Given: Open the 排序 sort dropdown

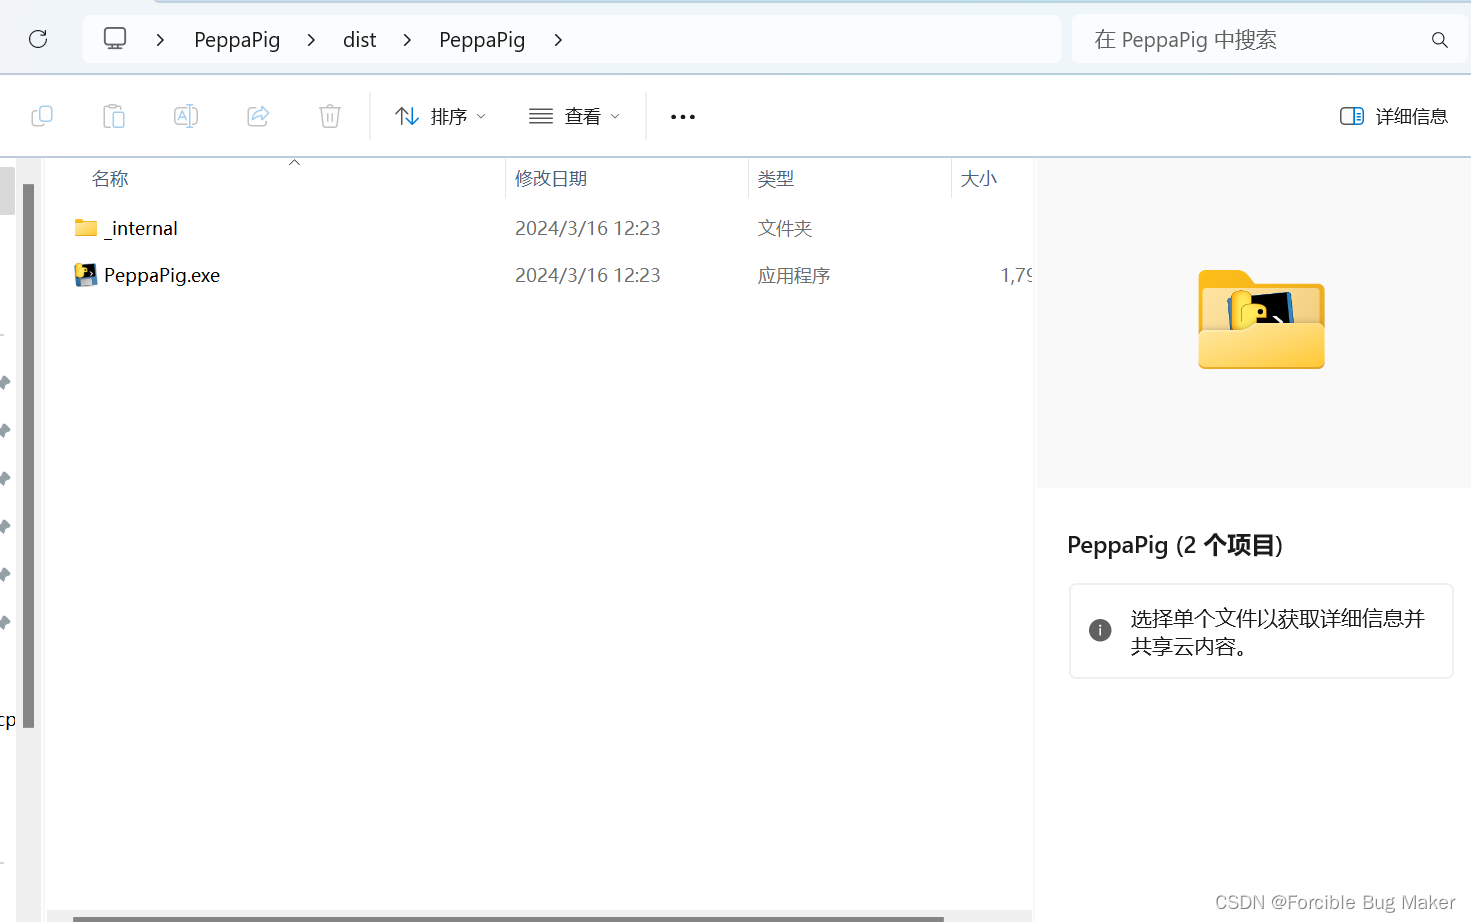Looking at the screenshot, I should [441, 116].
